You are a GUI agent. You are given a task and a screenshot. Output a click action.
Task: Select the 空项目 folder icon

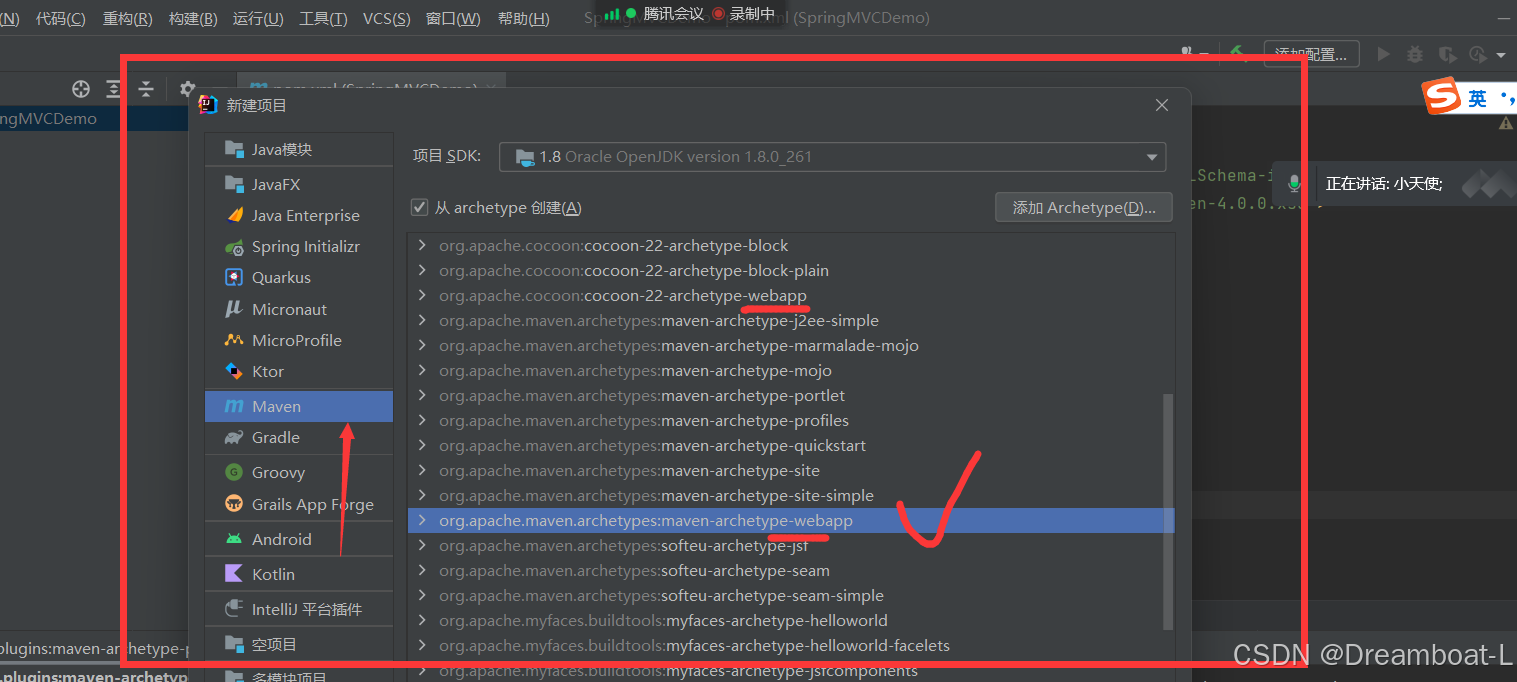click(x=234, y=644)
